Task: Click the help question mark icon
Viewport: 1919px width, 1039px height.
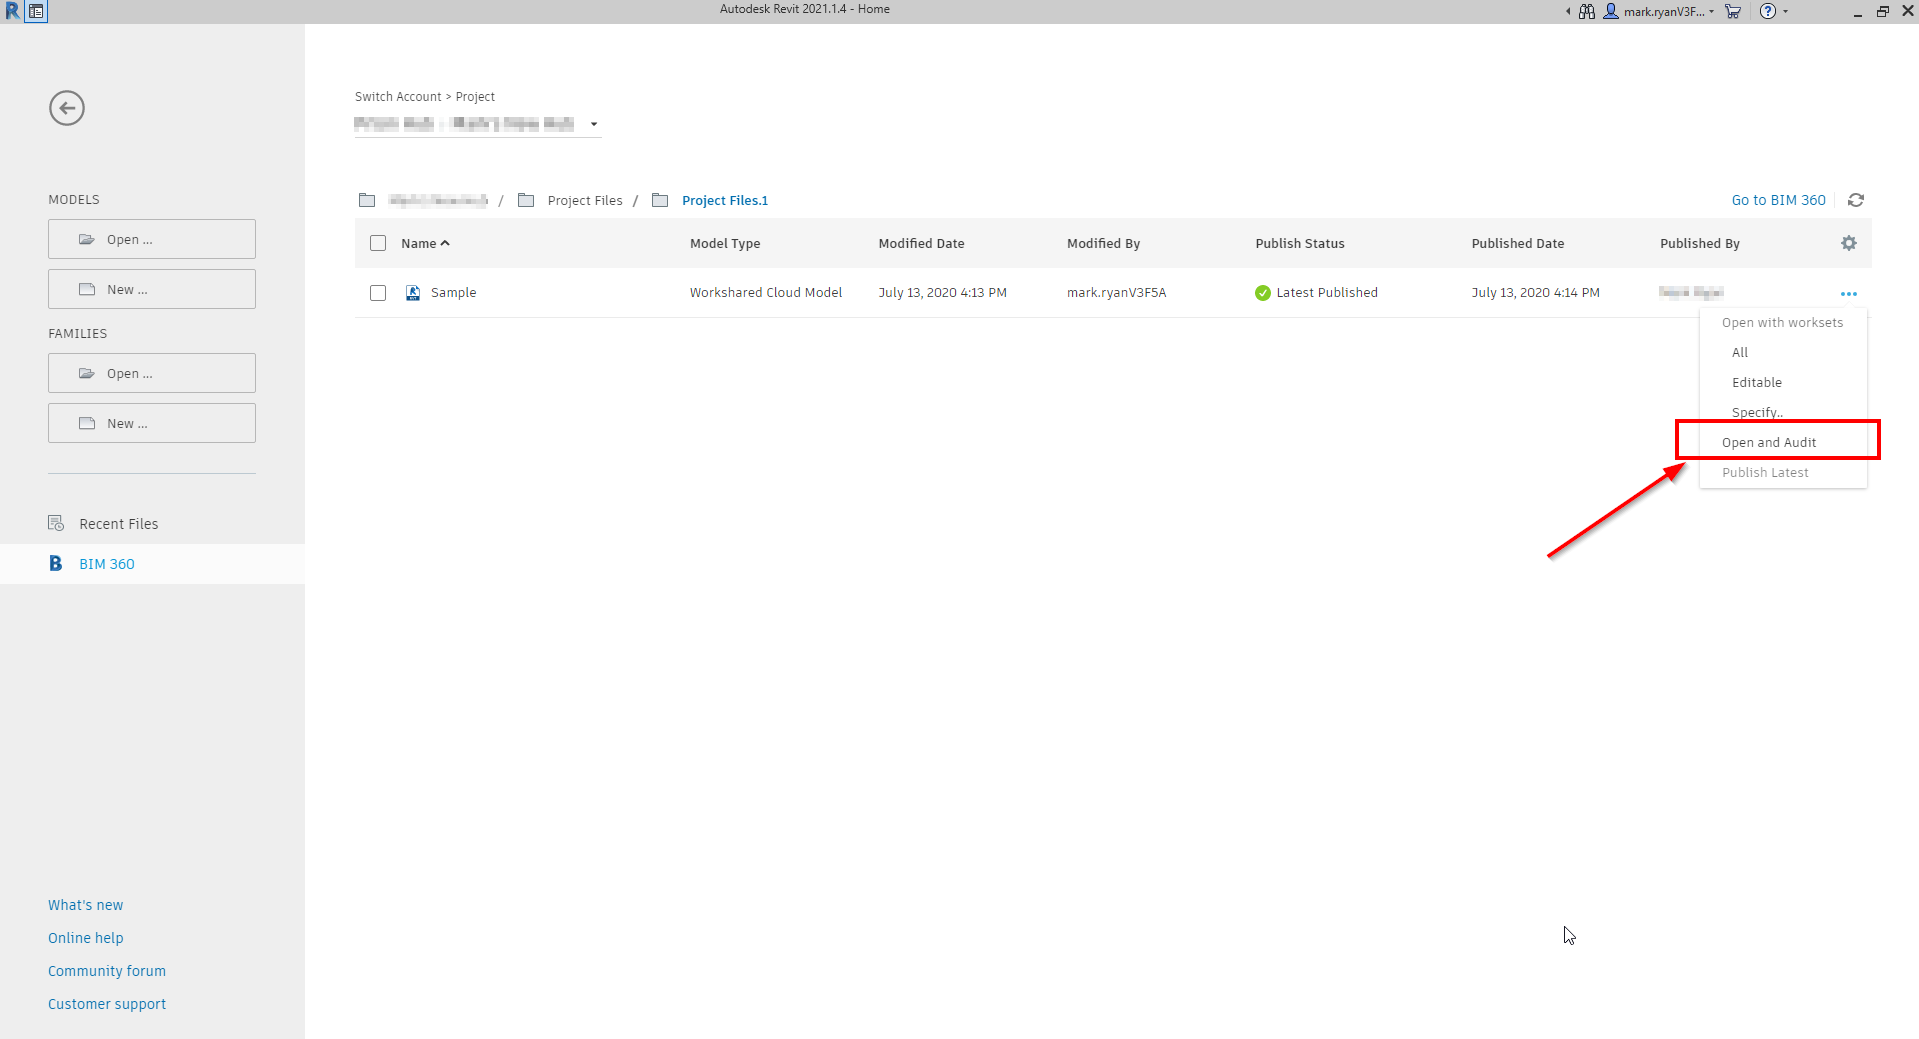Action: coord(1768,11)
